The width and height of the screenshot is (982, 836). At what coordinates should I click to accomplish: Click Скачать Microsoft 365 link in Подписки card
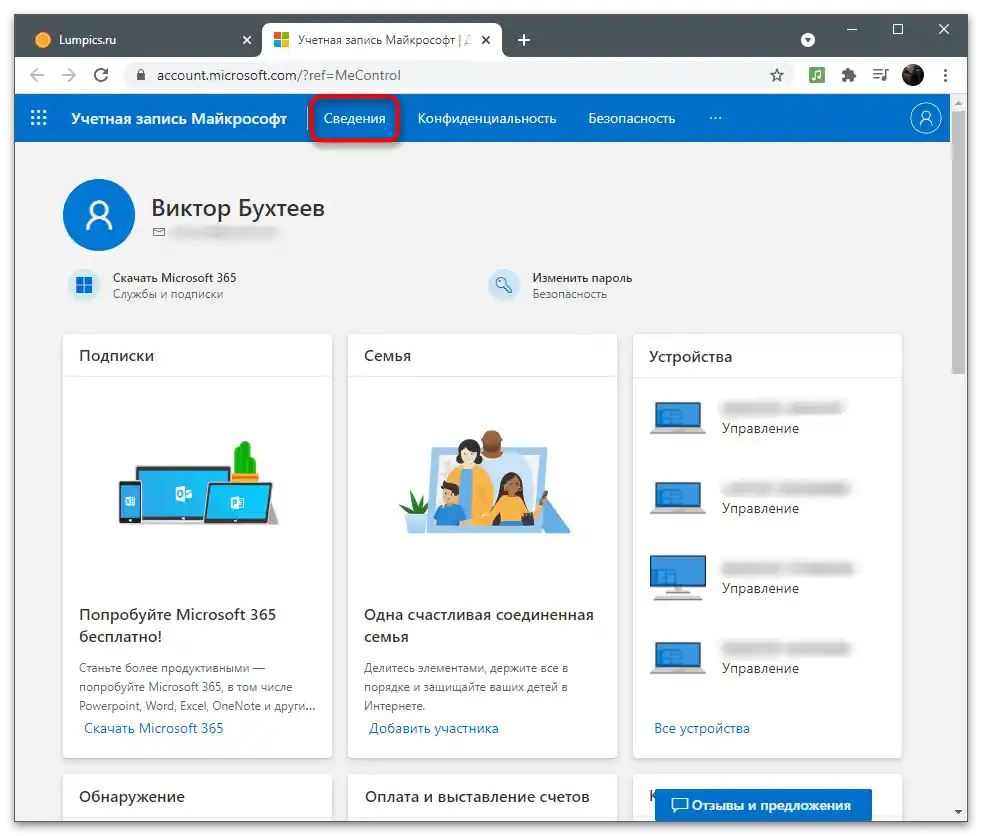tap(153, 728)
